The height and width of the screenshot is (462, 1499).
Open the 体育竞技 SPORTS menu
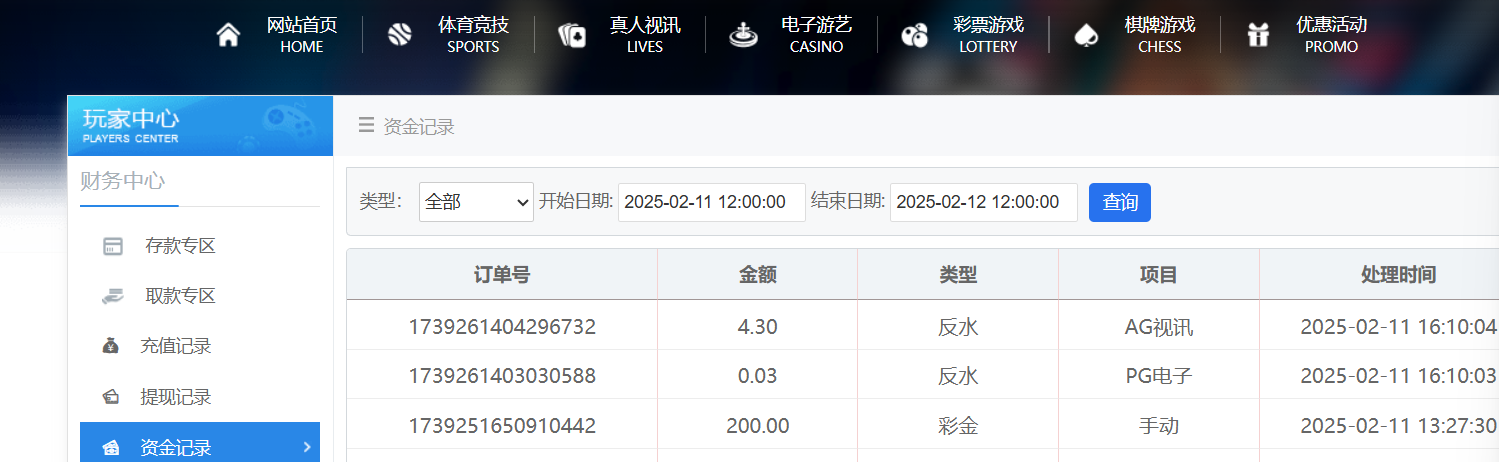tap(473, 35)
